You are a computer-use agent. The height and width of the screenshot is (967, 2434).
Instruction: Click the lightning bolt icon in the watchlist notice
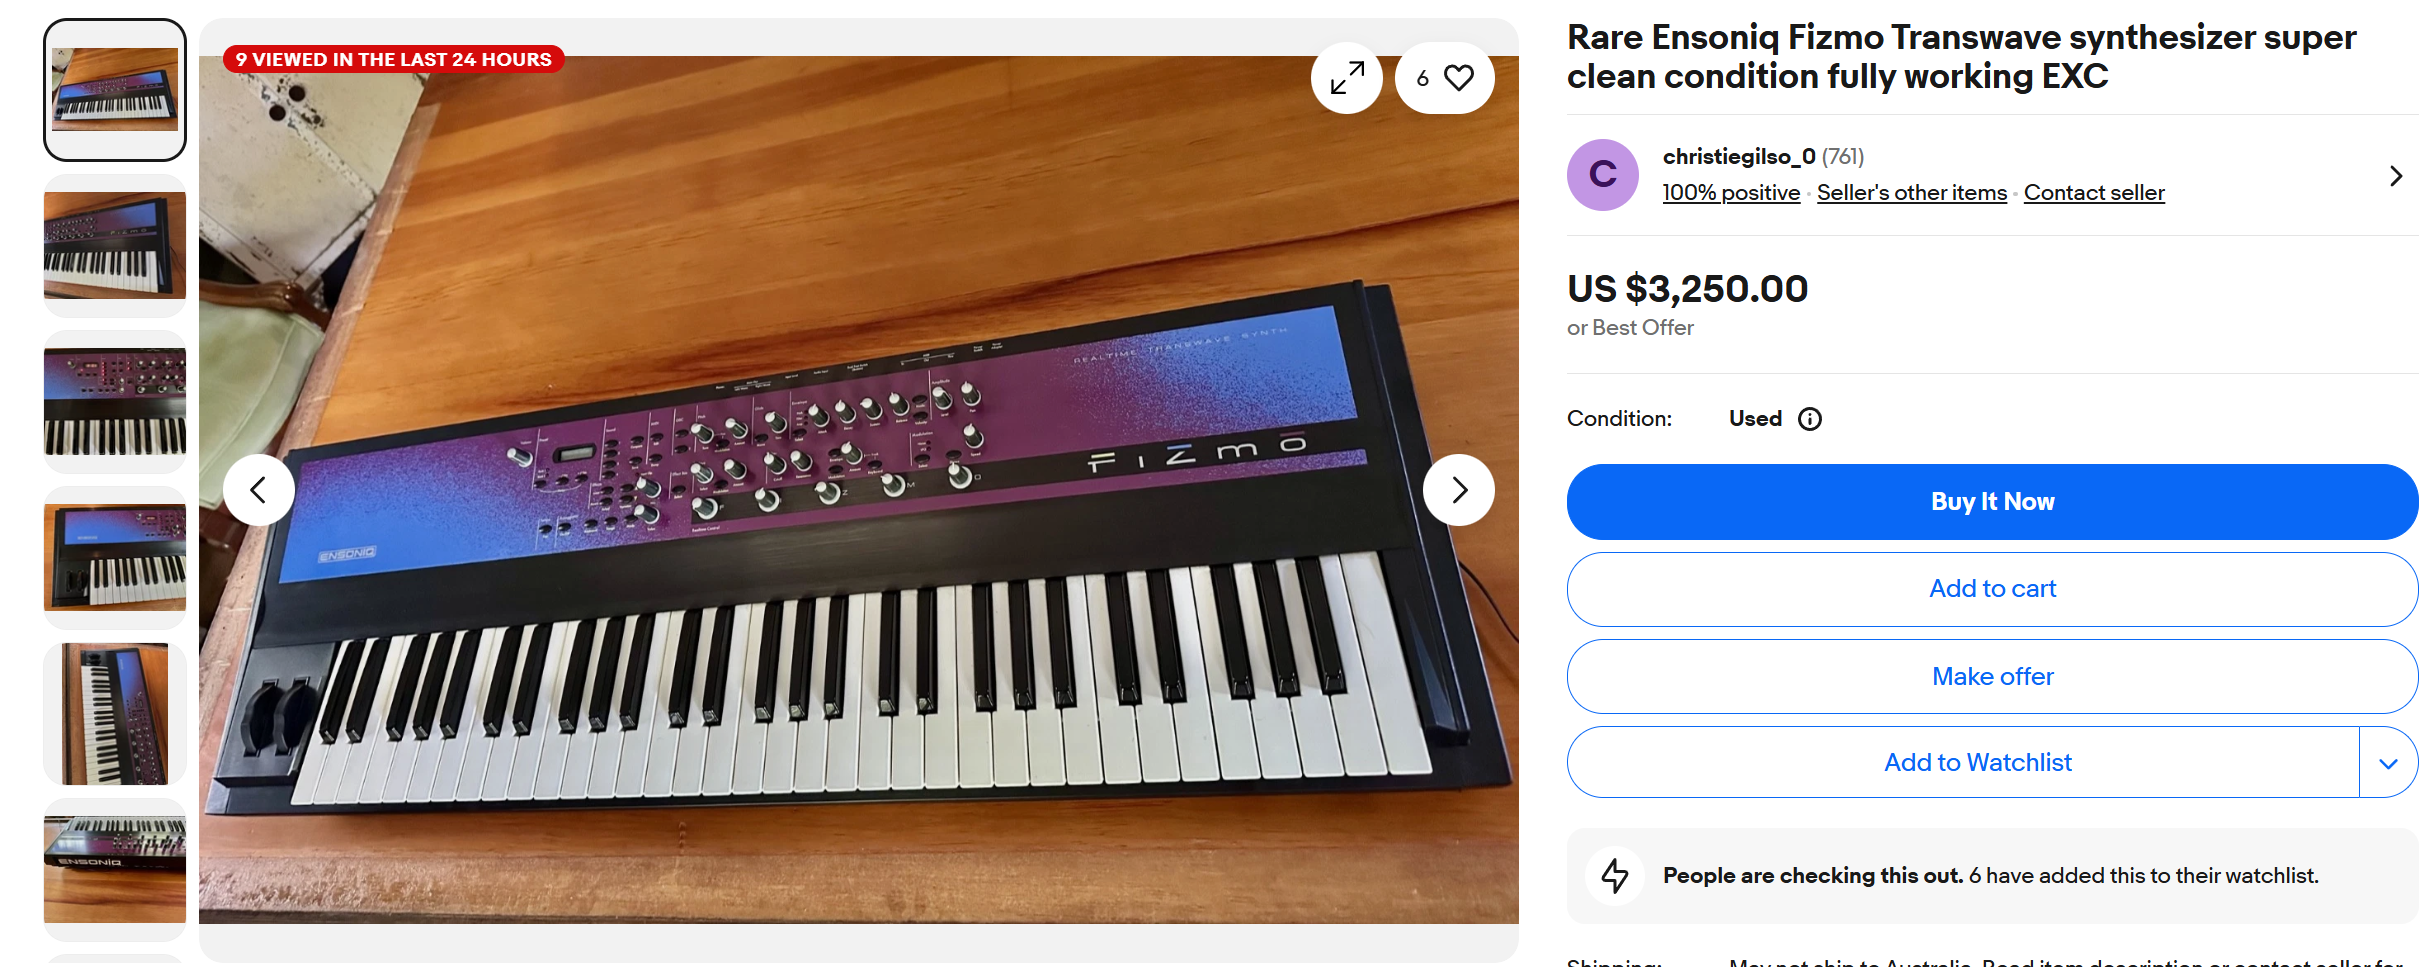point(1615,876)
